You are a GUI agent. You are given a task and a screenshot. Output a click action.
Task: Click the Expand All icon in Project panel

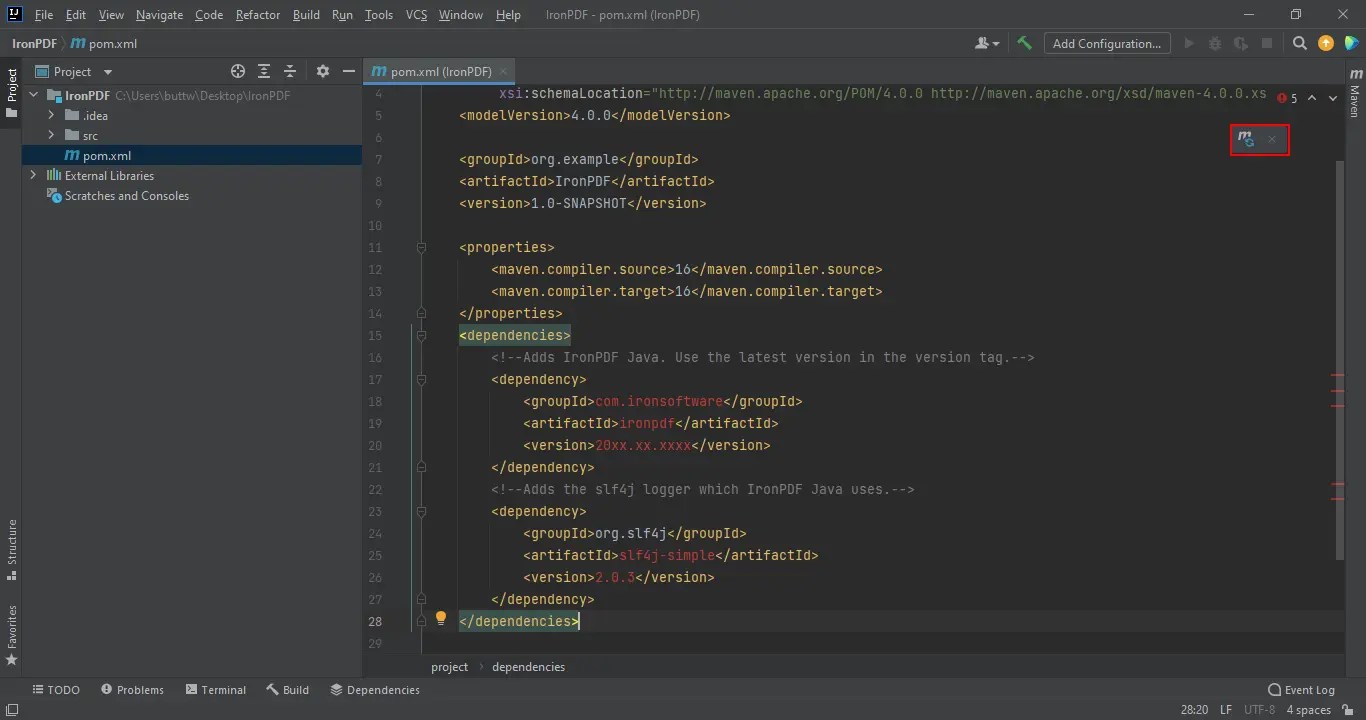[x=264, y=71]
